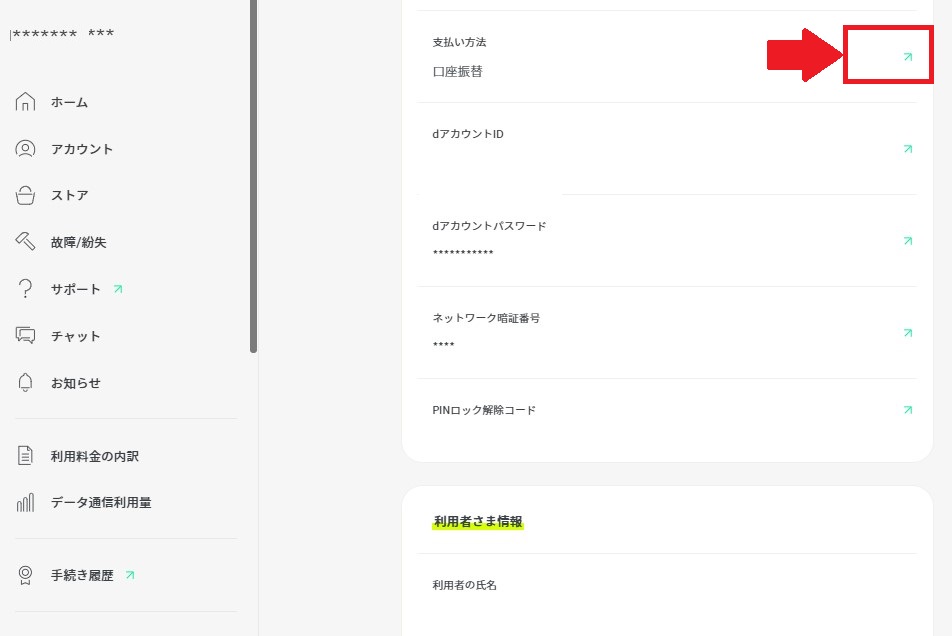Click the notification bell icon
Viewport: 952px width, 636px height.
tap(26, 383)
